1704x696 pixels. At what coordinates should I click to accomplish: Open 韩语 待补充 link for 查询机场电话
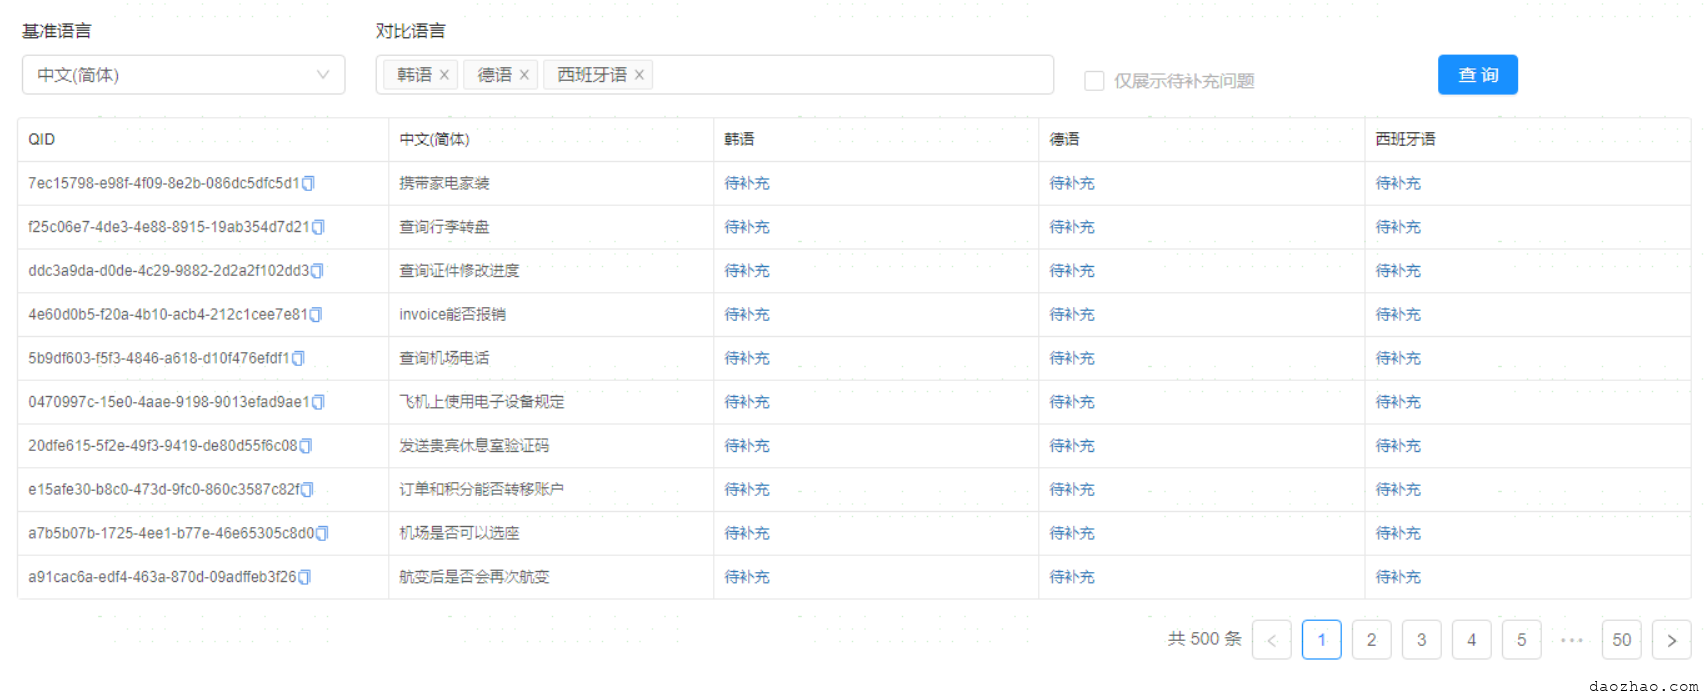(x=747, y=359)
